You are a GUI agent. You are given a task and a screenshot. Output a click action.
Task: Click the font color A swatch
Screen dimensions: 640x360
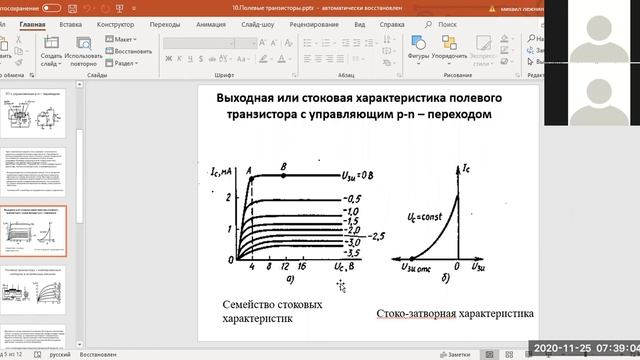281,59
